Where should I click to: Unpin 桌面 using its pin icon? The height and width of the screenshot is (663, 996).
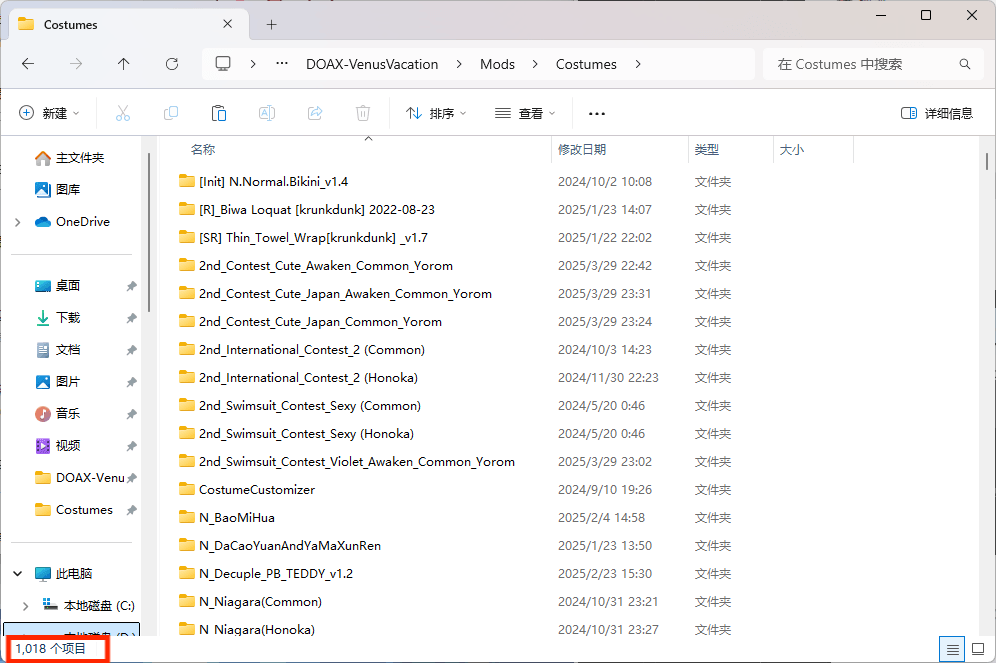(x=131, y=286)
